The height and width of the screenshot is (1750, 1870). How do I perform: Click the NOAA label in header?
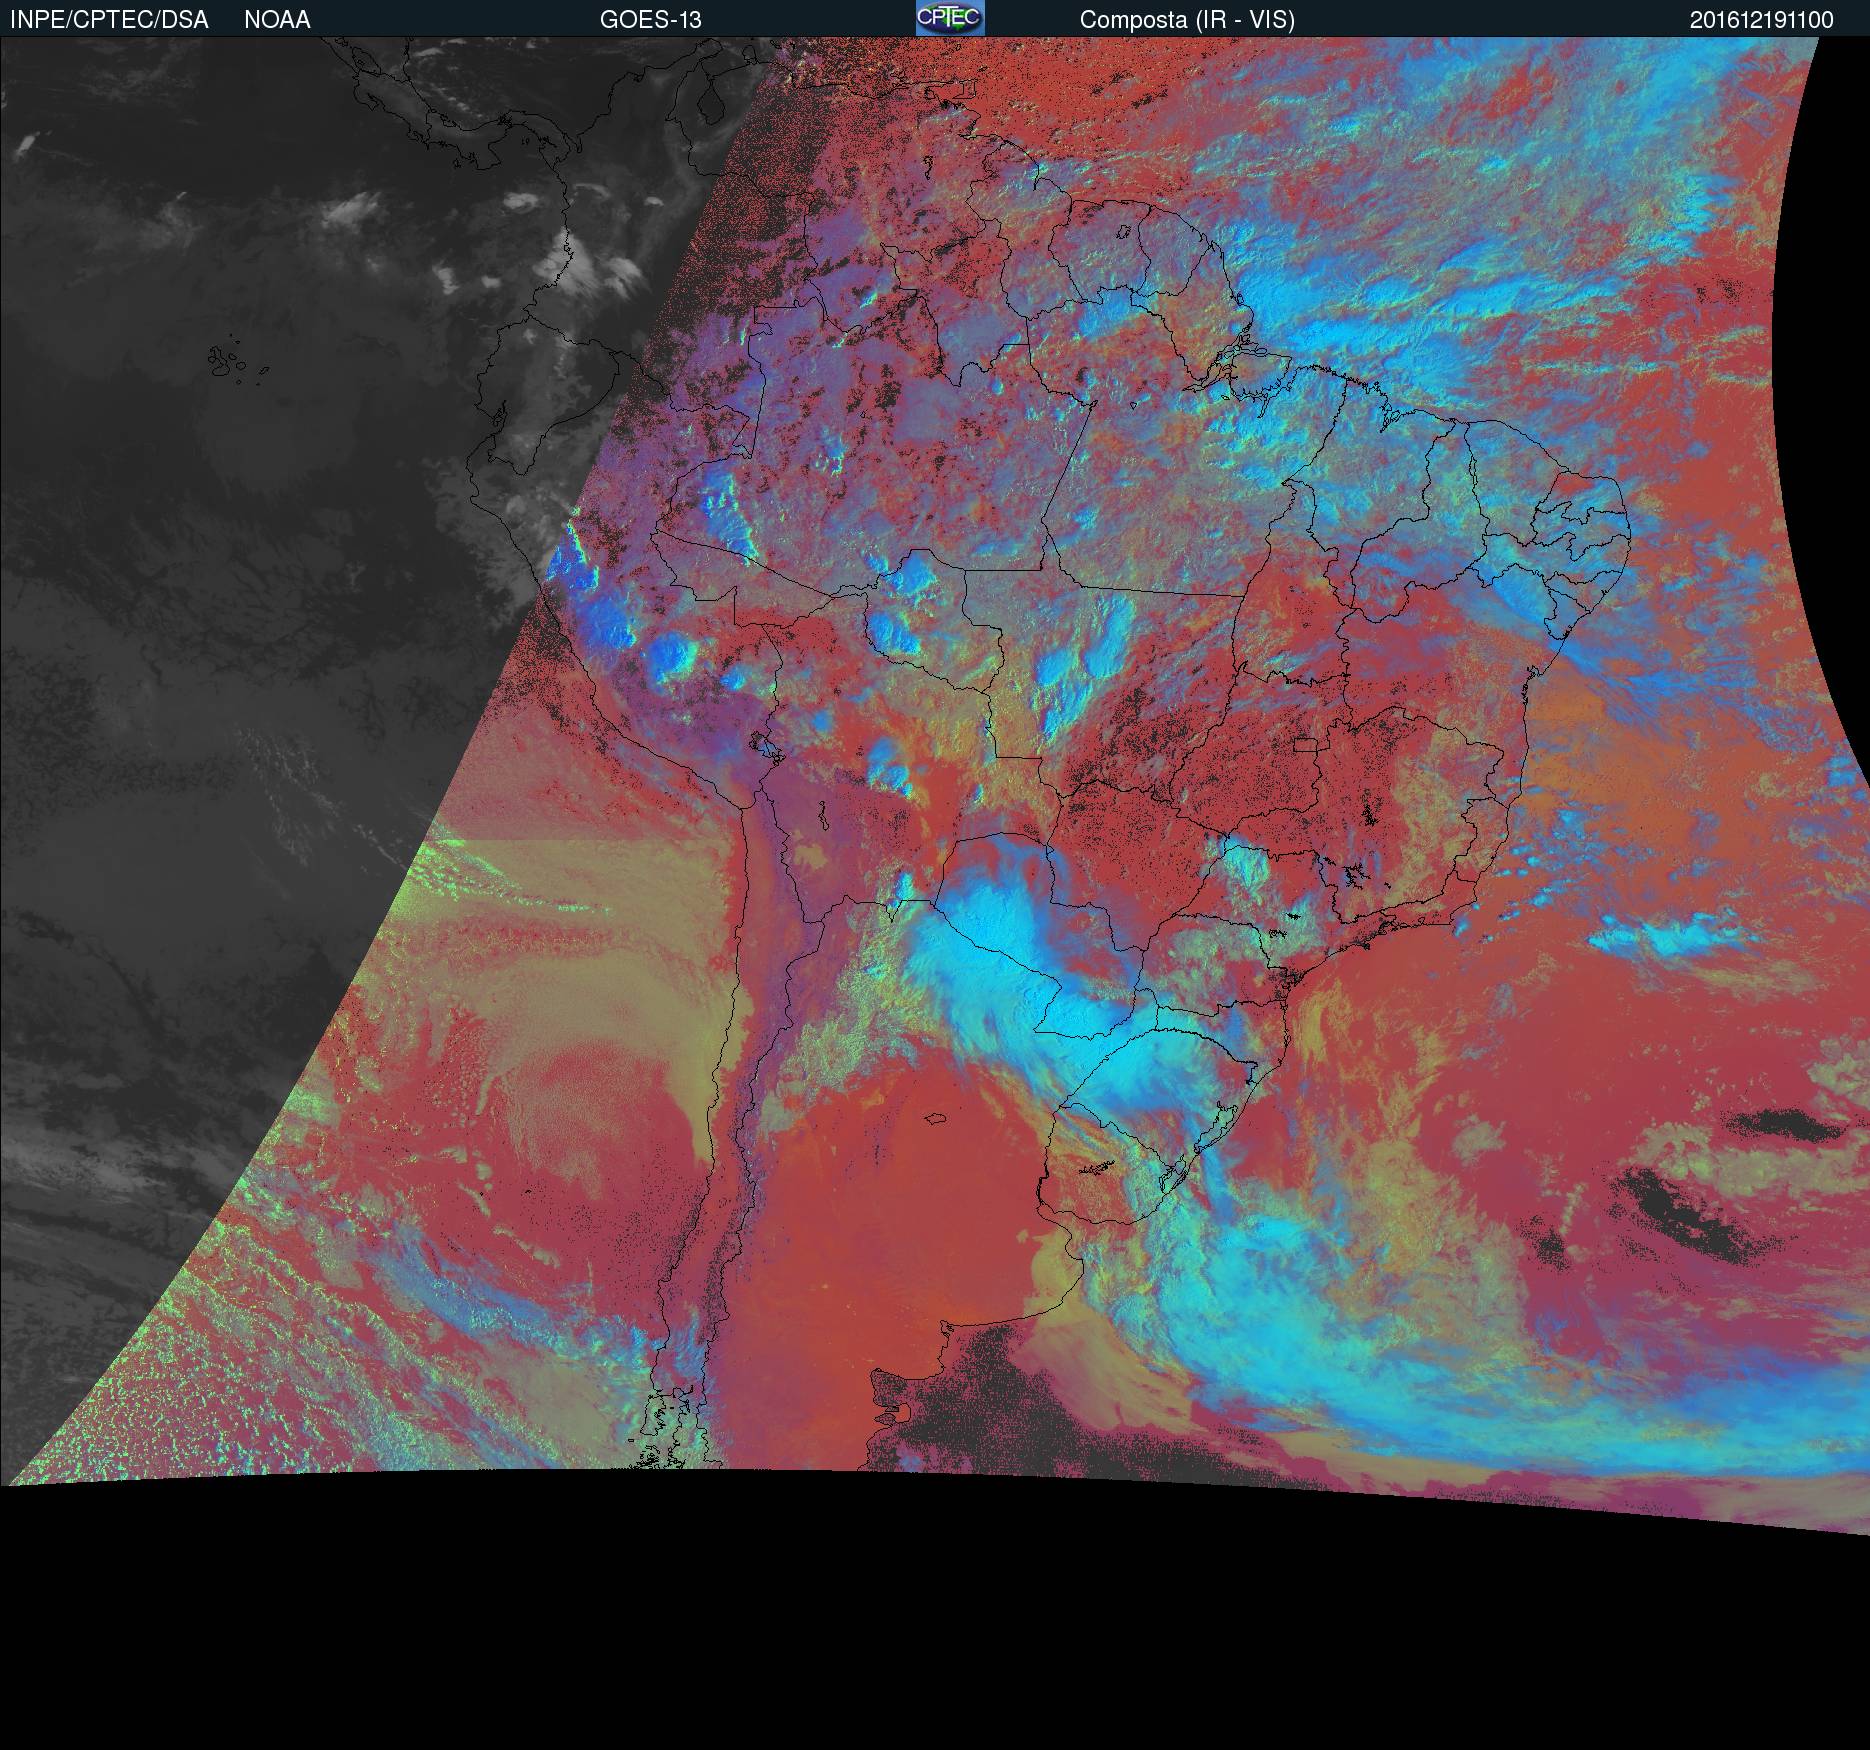(277, 20)
